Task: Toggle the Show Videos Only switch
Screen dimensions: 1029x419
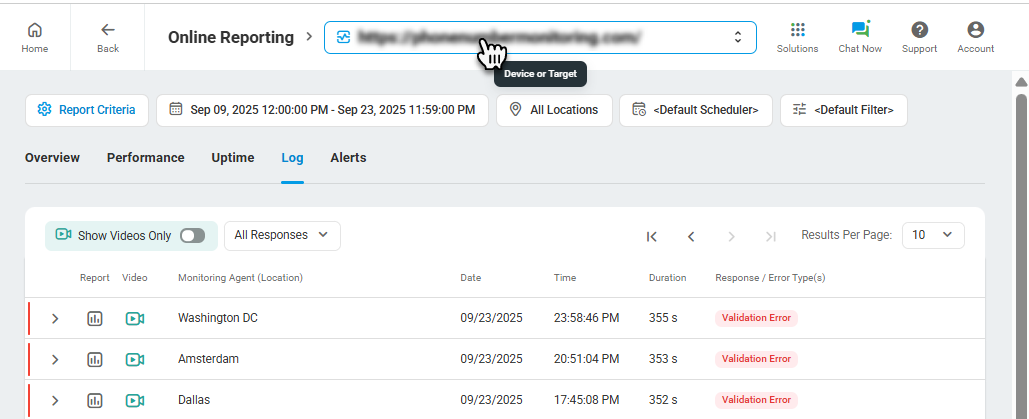Action: pyautogui.click(x=192, y=236)
